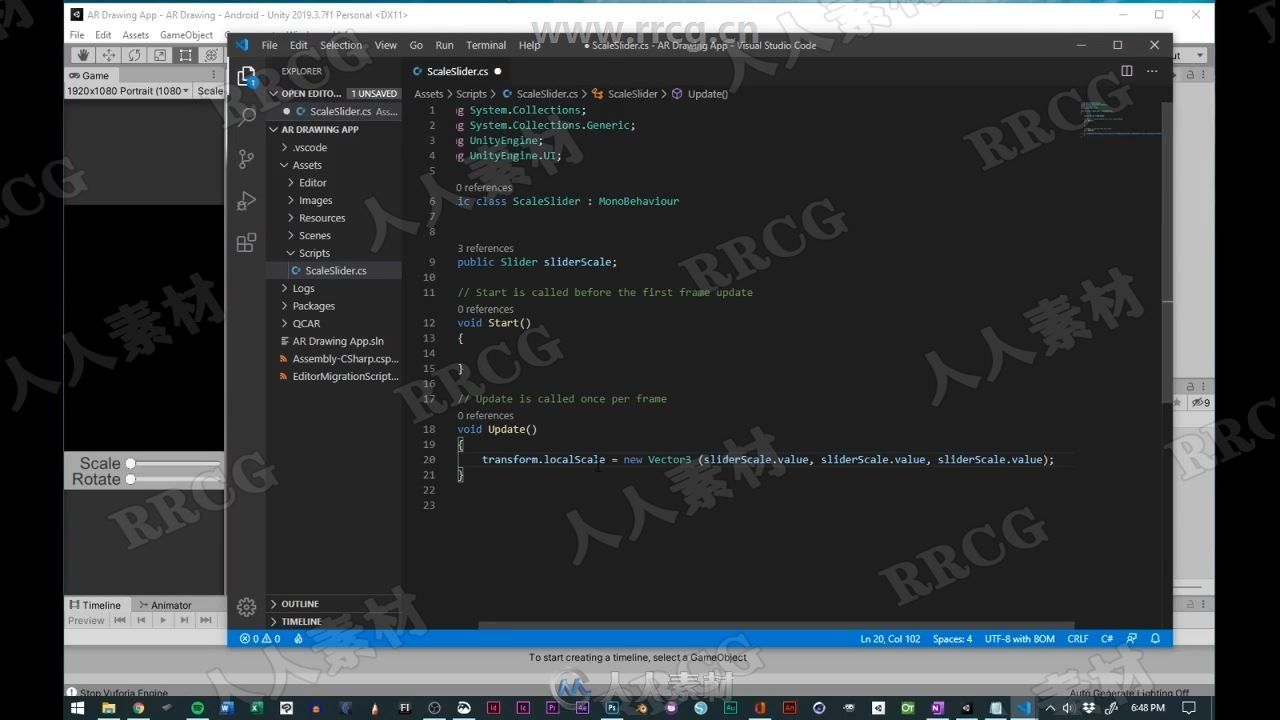Open Windows Action Center

click(x=1191, y=708)
